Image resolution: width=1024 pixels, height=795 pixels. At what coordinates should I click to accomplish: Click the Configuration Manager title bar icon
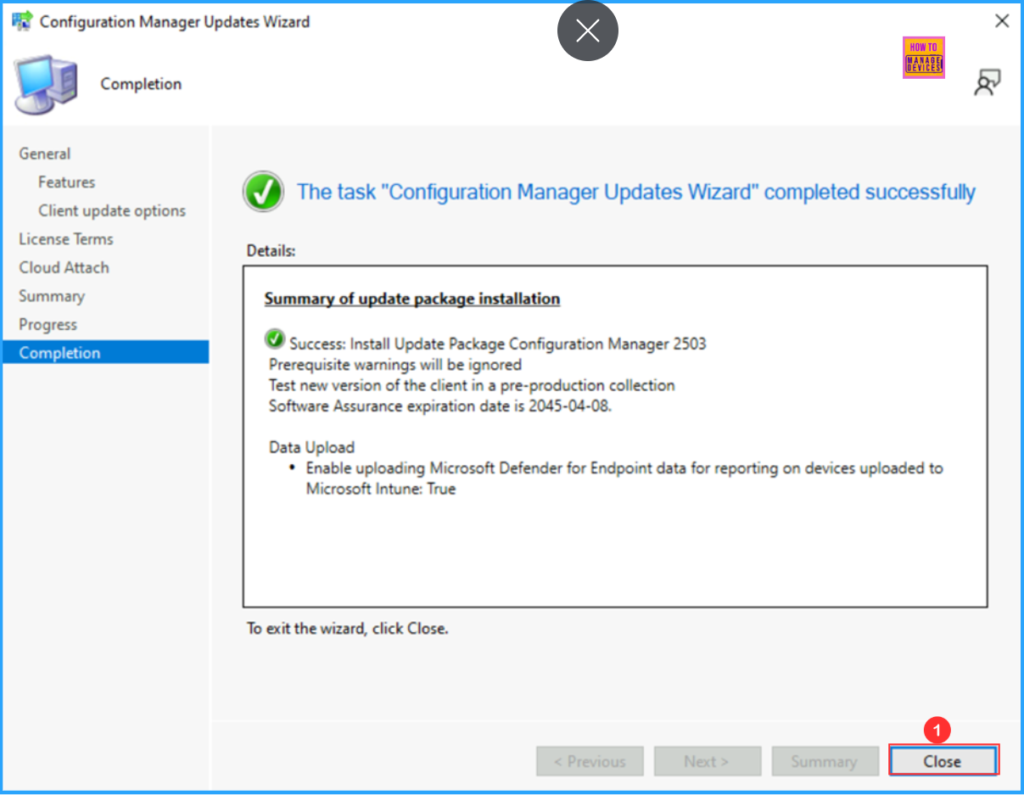pyautogui.click(x=21, y=21)
